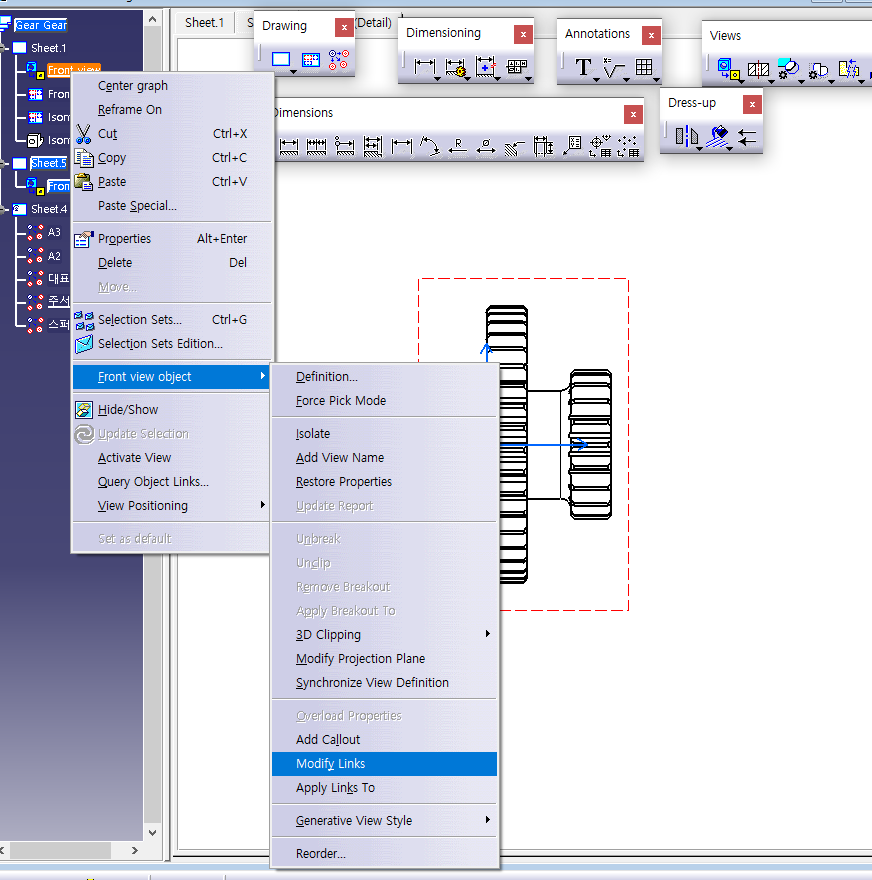Screen dimensions: 872x880
Task: Click the Diameter Dimensions icon
Action: pyautogui.click(x=486, y=146)
